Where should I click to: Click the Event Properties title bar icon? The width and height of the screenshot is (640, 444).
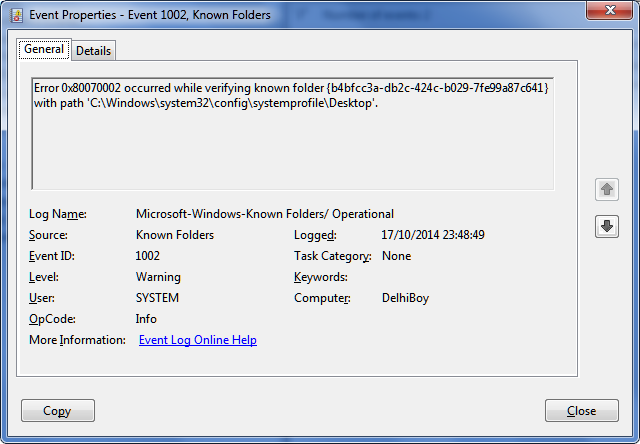pyautogui.click(x=16, y=15)
